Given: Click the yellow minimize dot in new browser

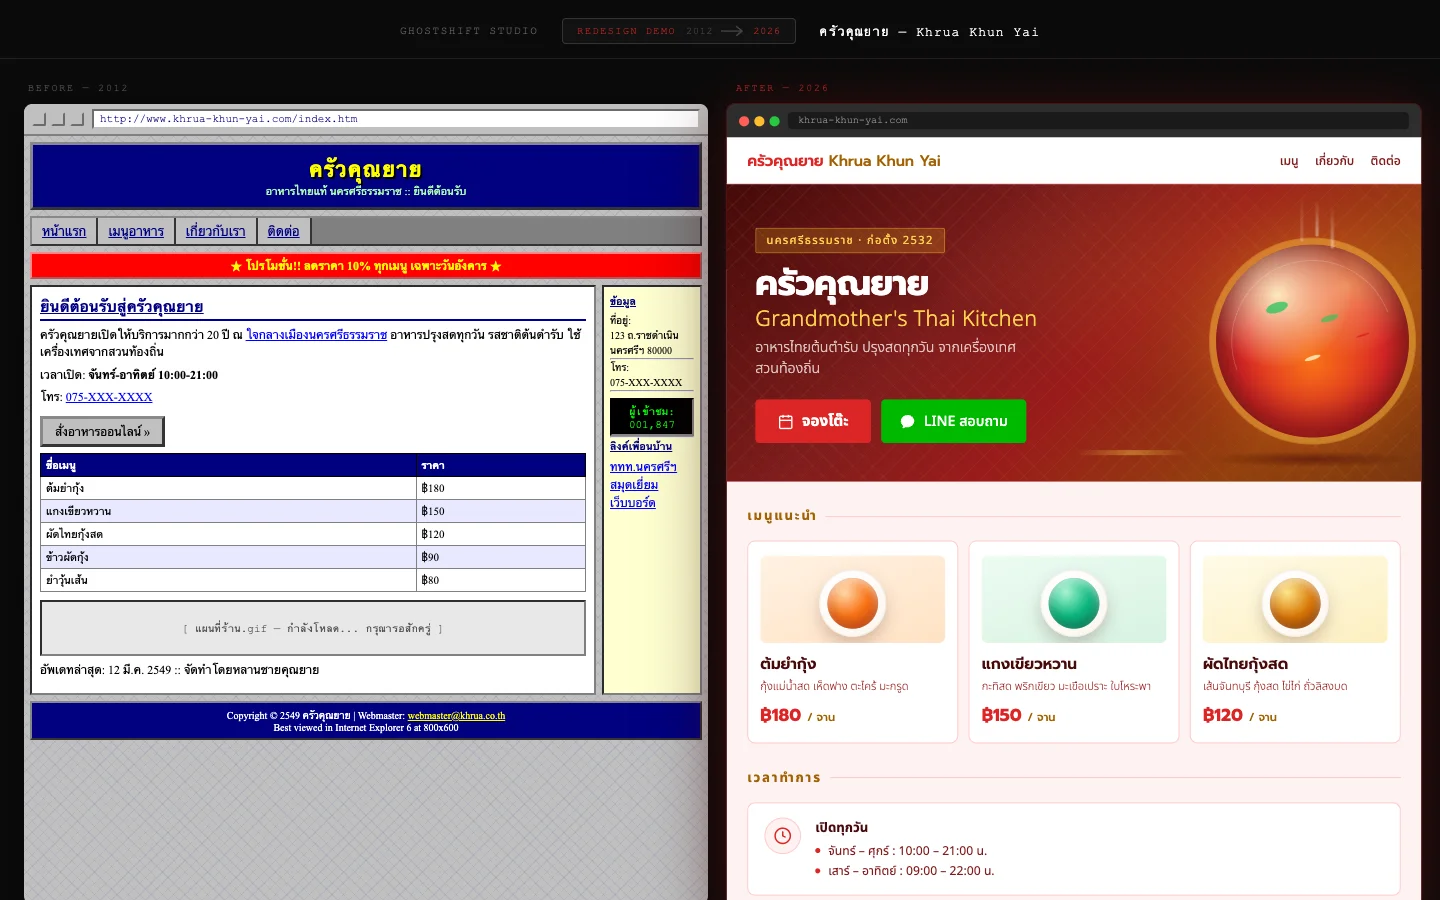Looking at the screenshot, I should click(x=759, y=121).
